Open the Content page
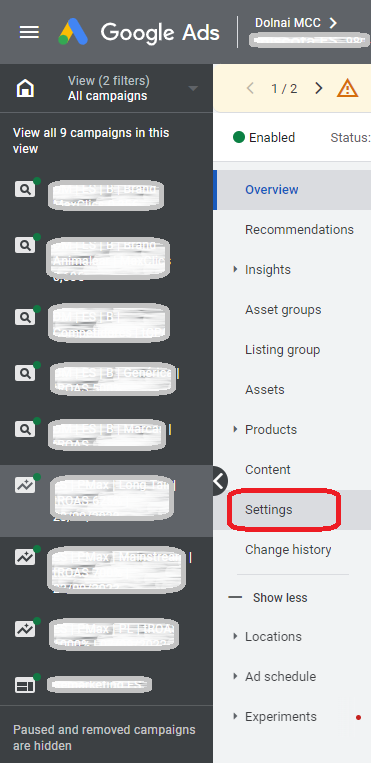The image size is (371, 763). point(268,470)
